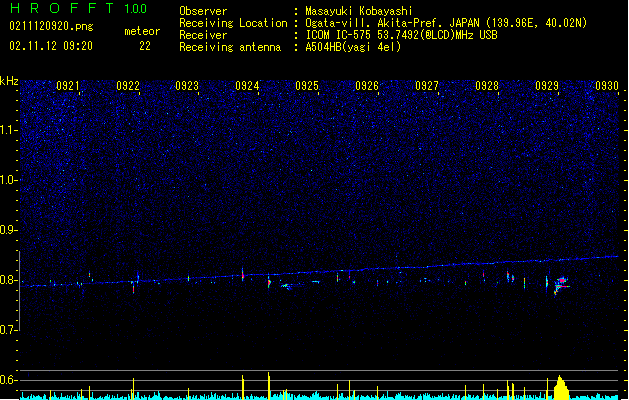Click the 1.1 kHz axis label
This screenshot has height=400, width=629.
click(x=9, y=130)
